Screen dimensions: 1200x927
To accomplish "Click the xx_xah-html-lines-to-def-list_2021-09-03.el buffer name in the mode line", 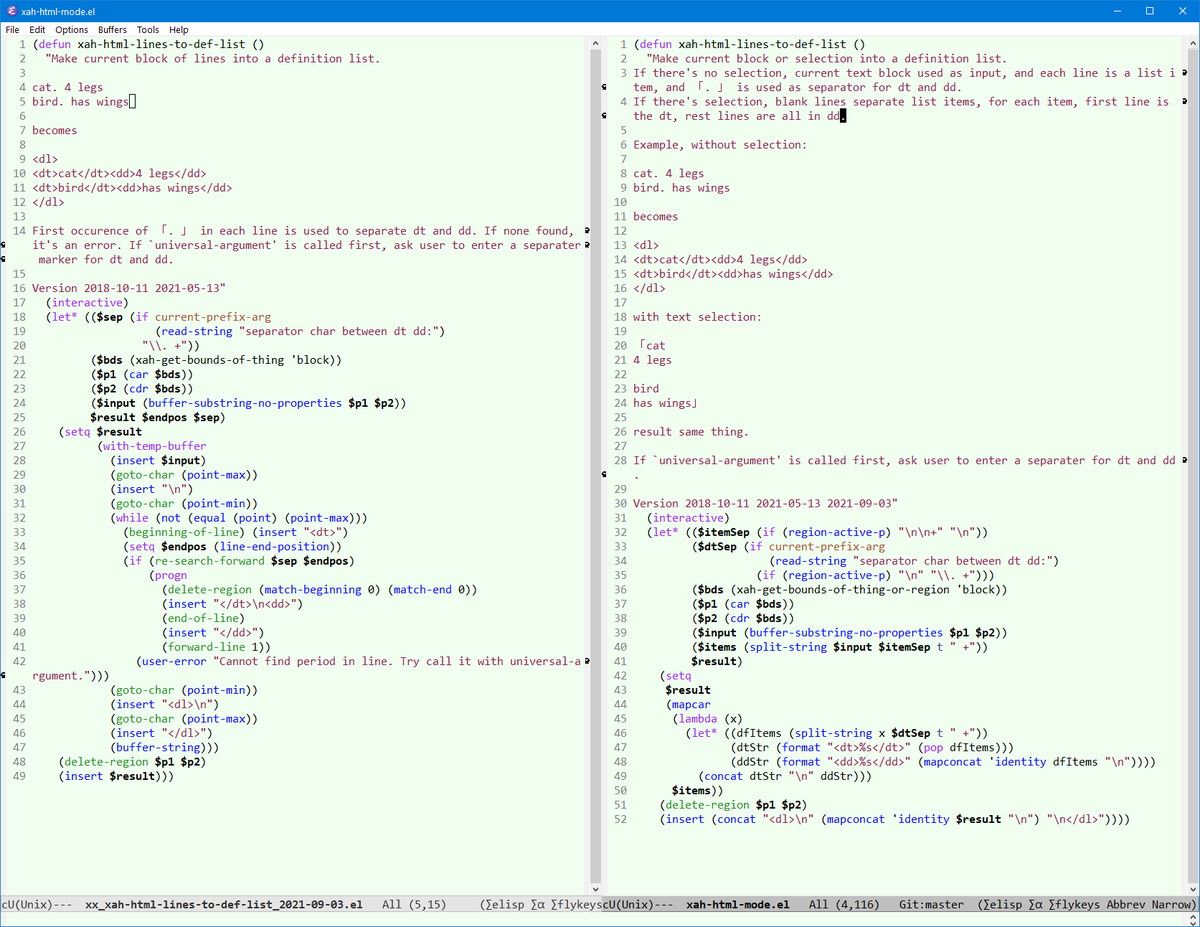I will [x=224, y=905].
